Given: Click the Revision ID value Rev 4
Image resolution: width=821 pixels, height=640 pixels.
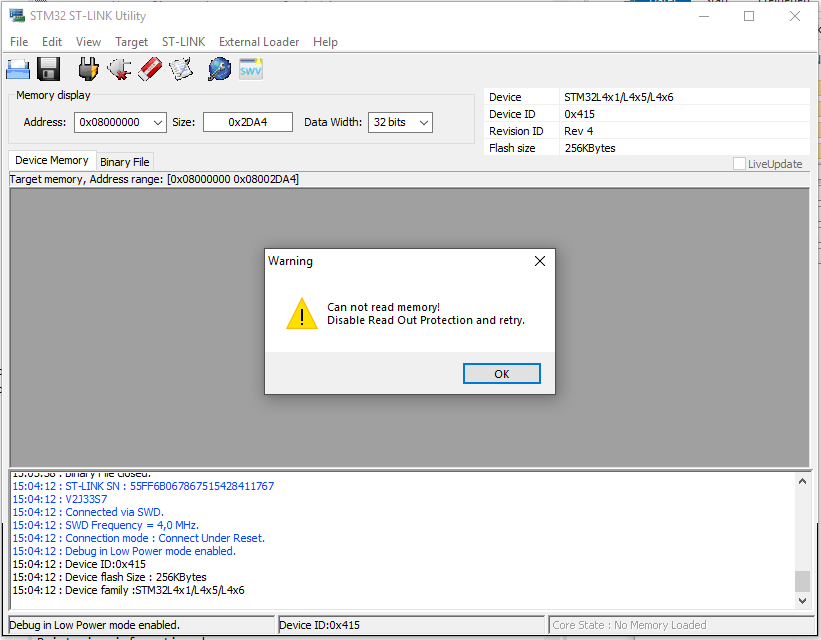Looking at the screenshot, I should (x=578, y=131).
